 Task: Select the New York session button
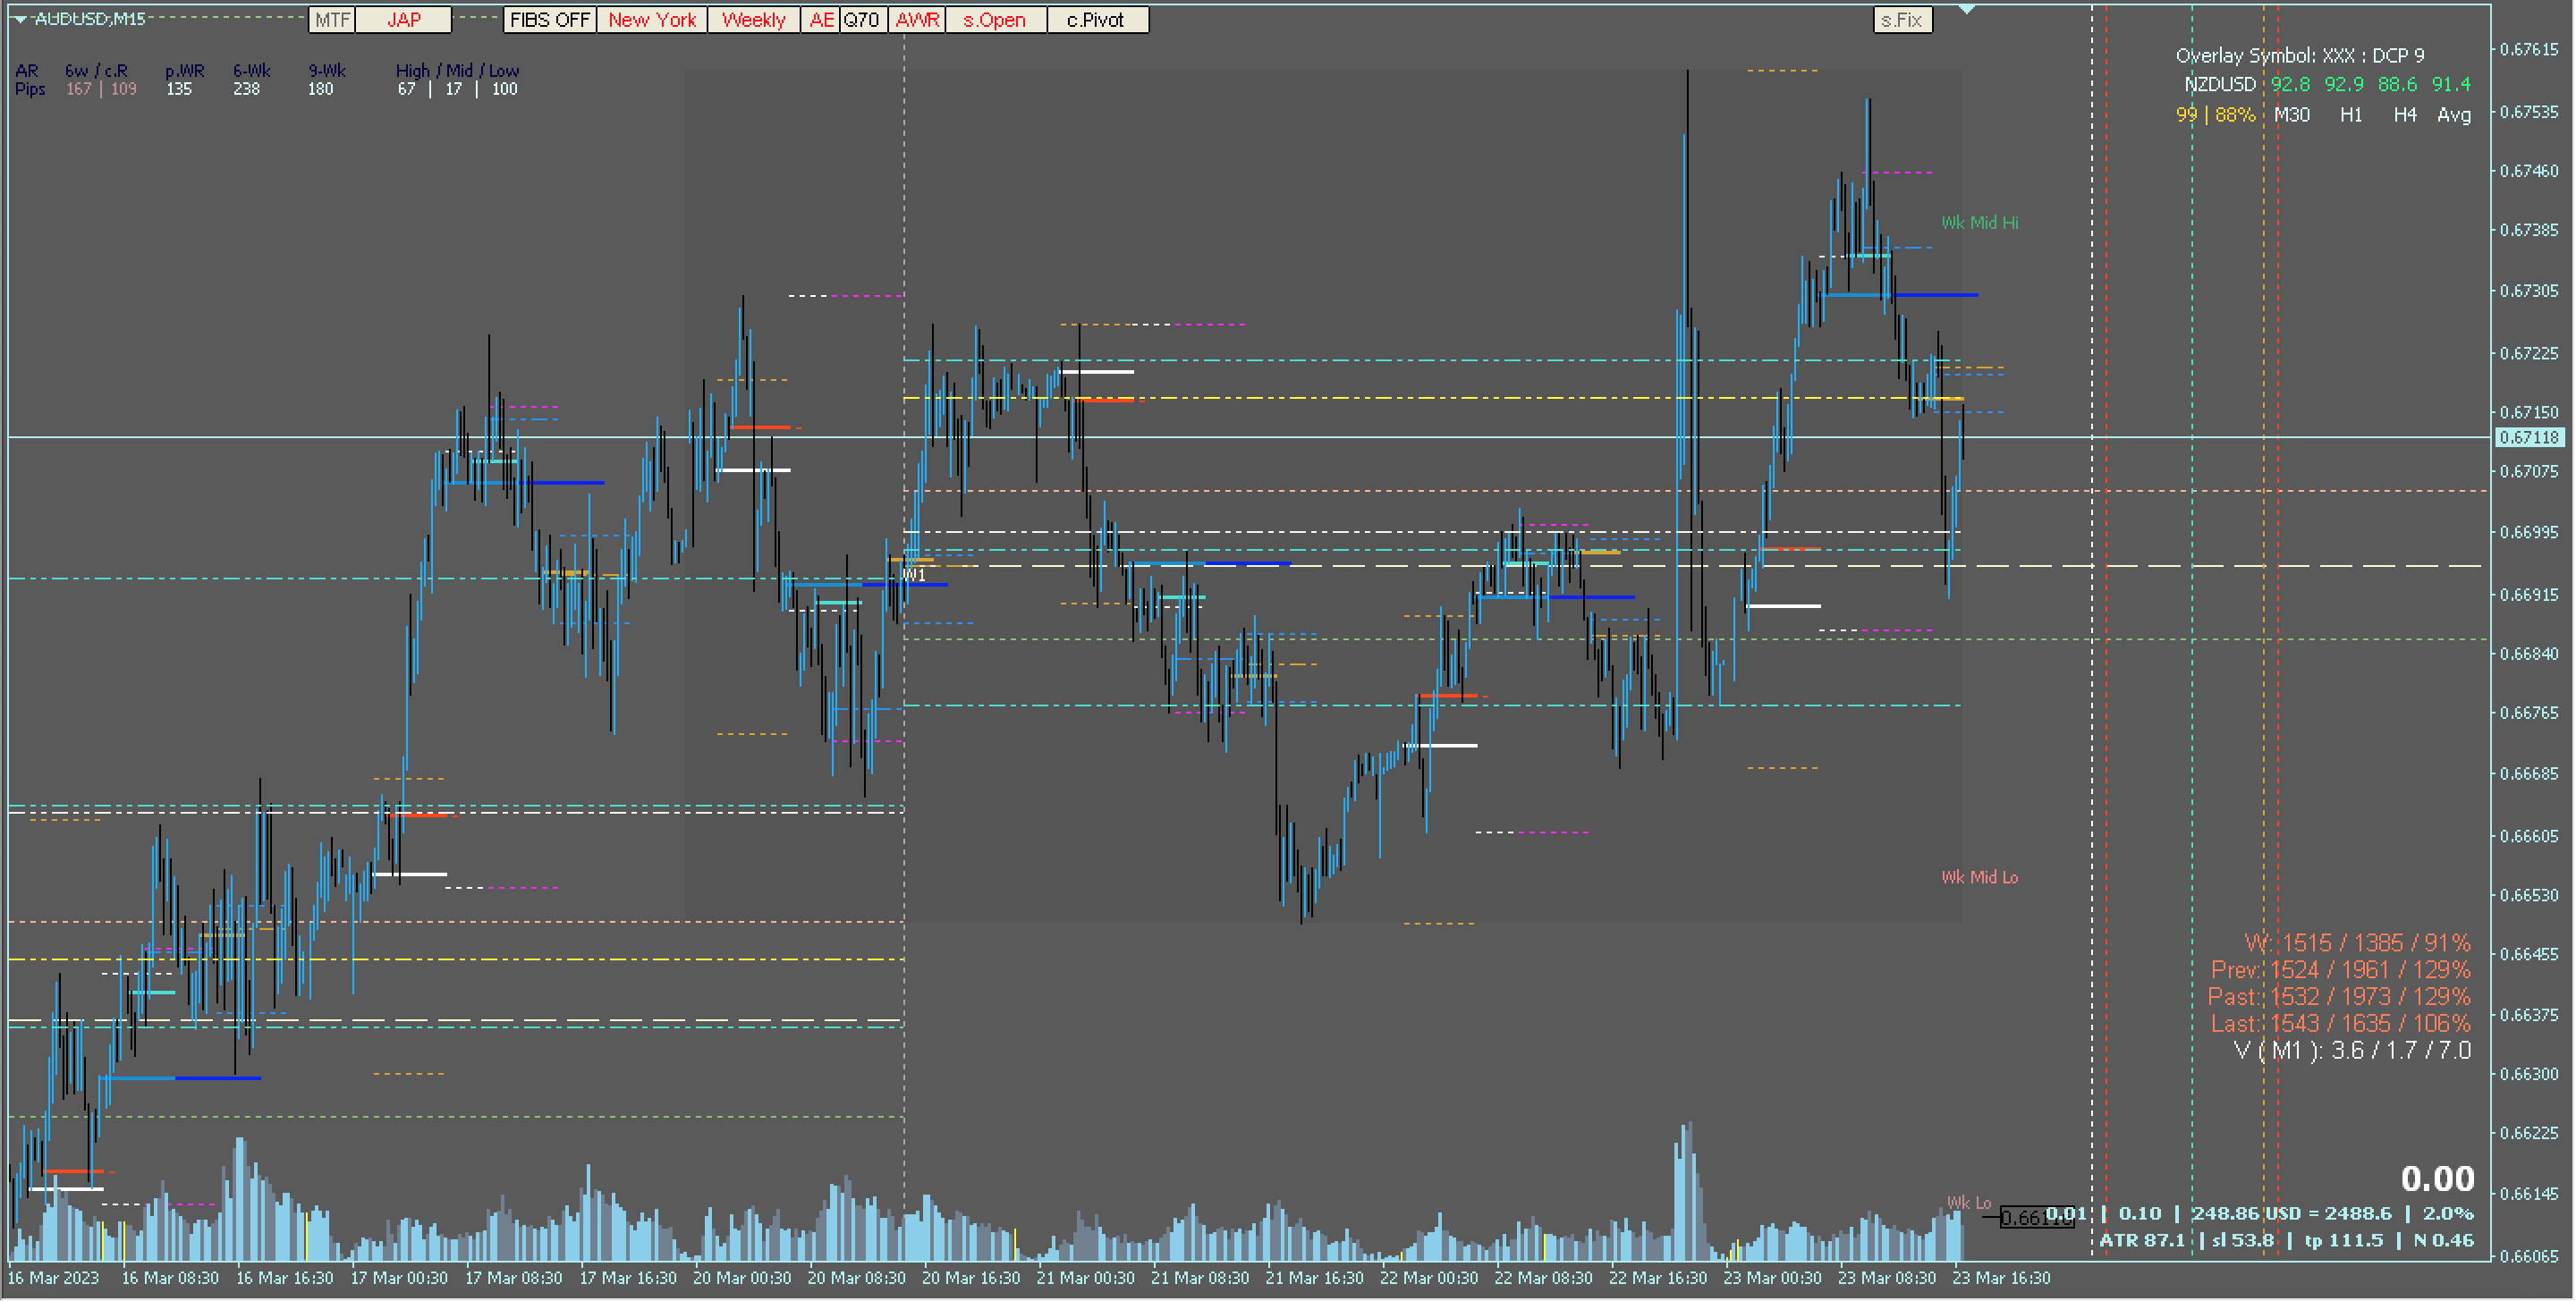[652, 20]
